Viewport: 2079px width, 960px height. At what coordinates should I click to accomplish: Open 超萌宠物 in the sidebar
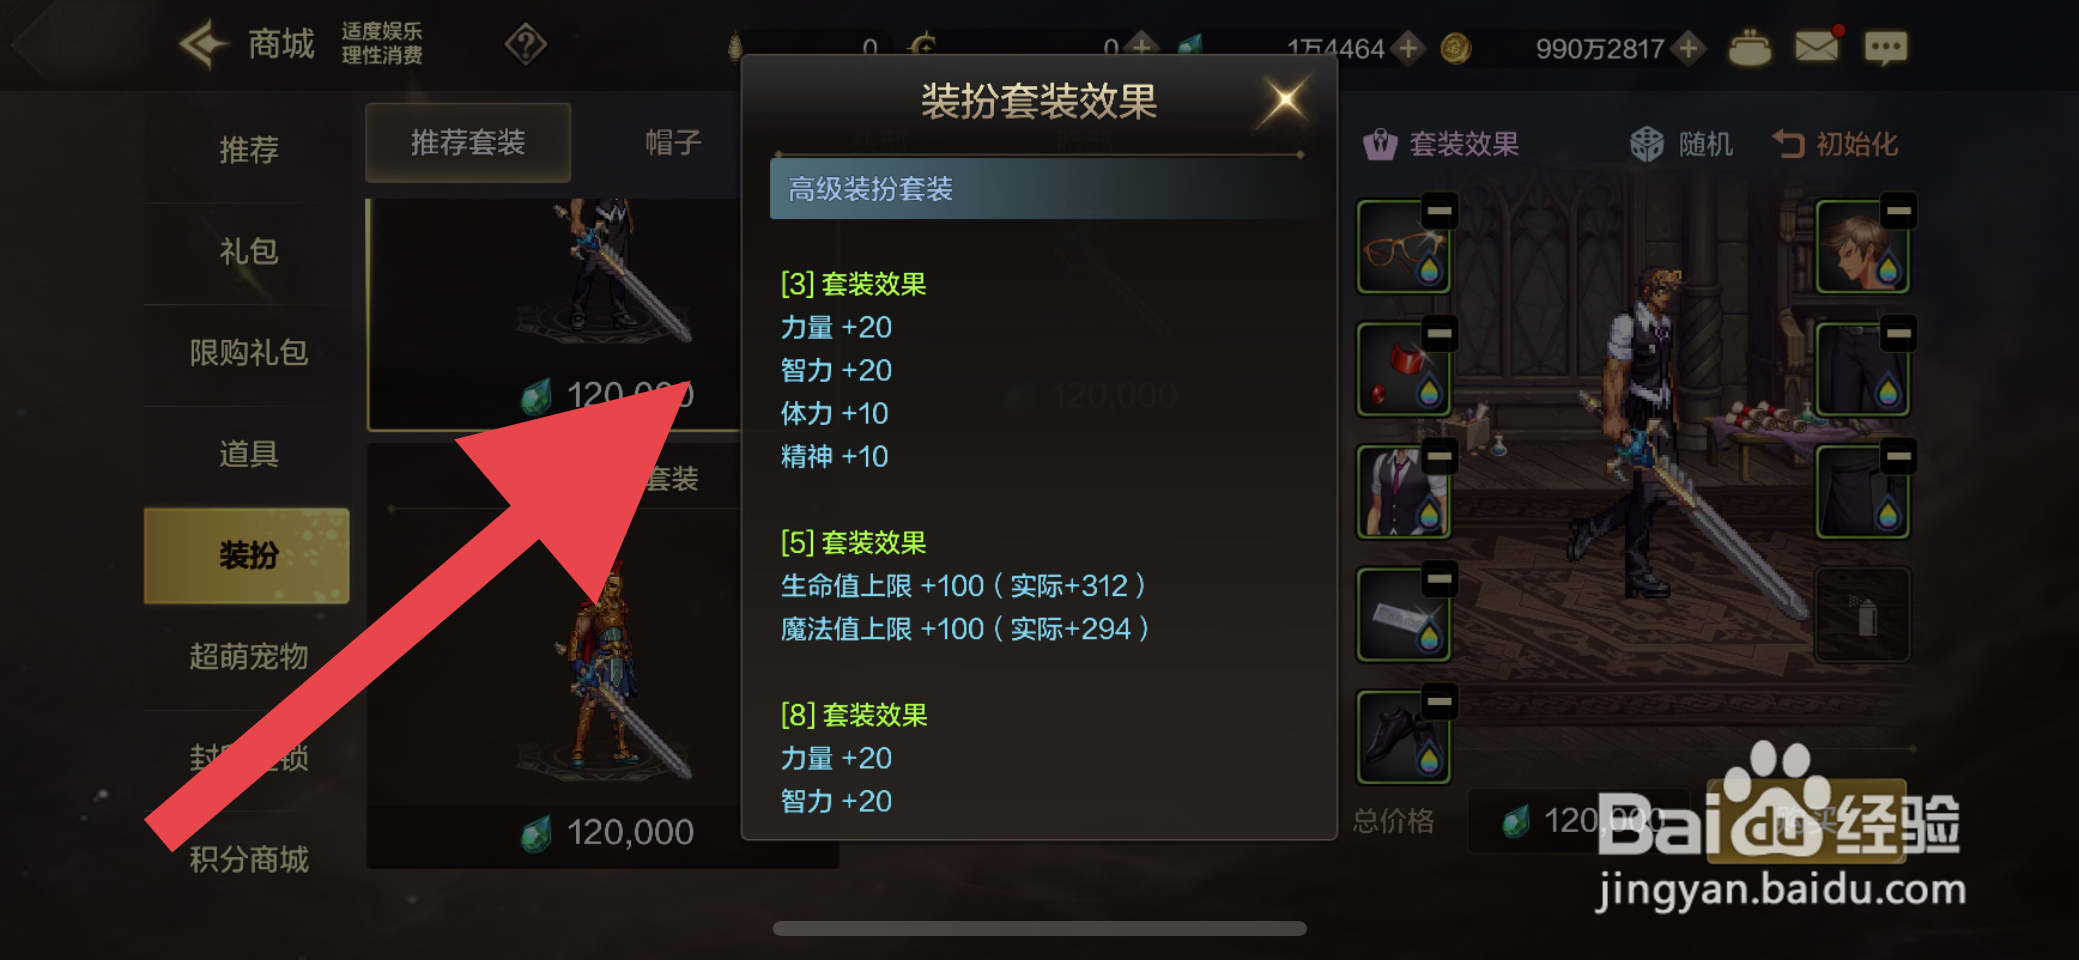click(249, 657)
